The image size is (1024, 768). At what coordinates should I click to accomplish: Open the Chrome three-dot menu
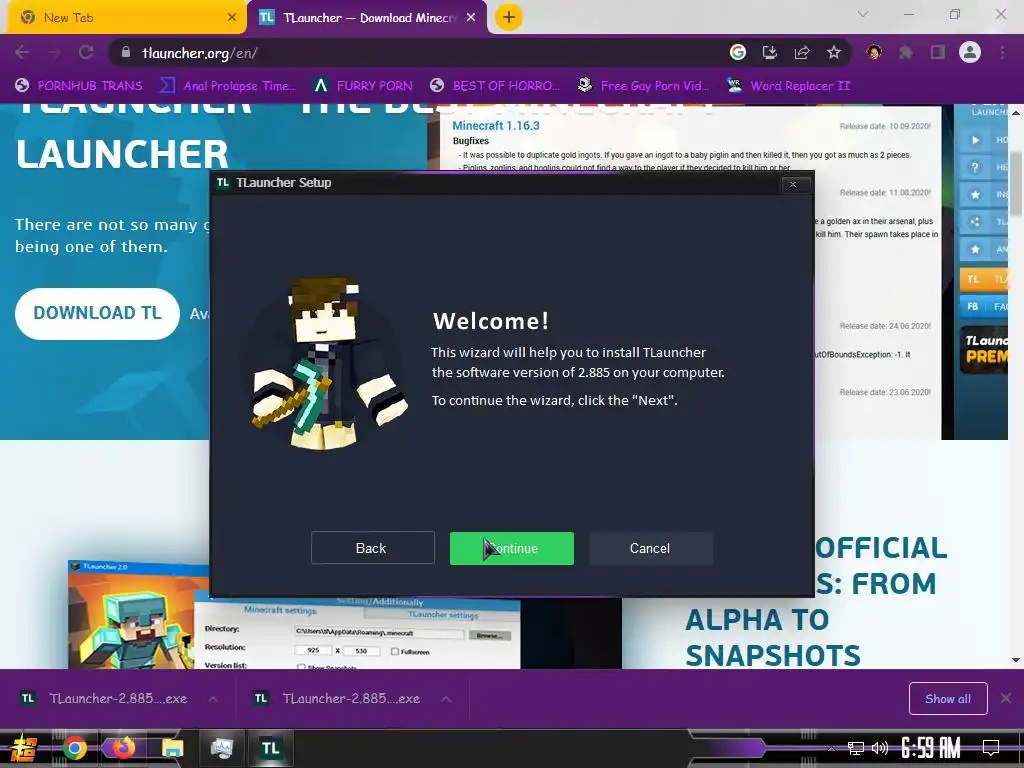1002,52
